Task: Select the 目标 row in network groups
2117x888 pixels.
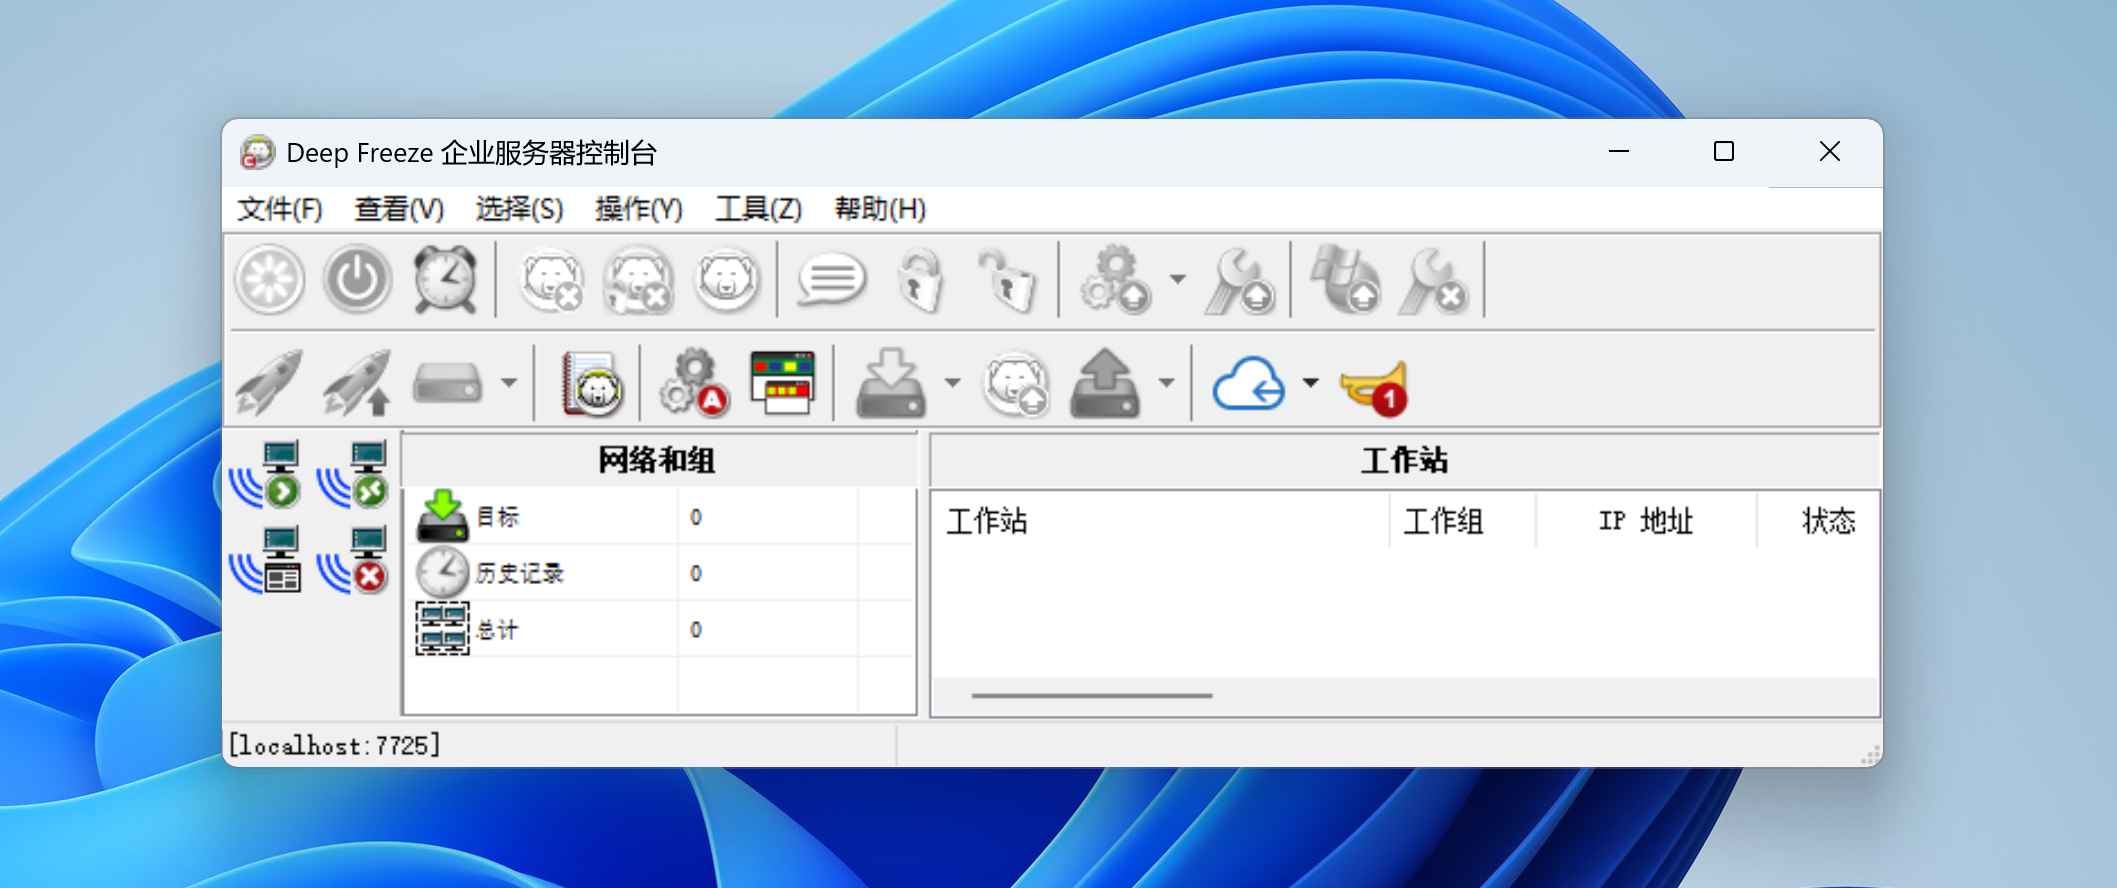Action: [659, 517]
